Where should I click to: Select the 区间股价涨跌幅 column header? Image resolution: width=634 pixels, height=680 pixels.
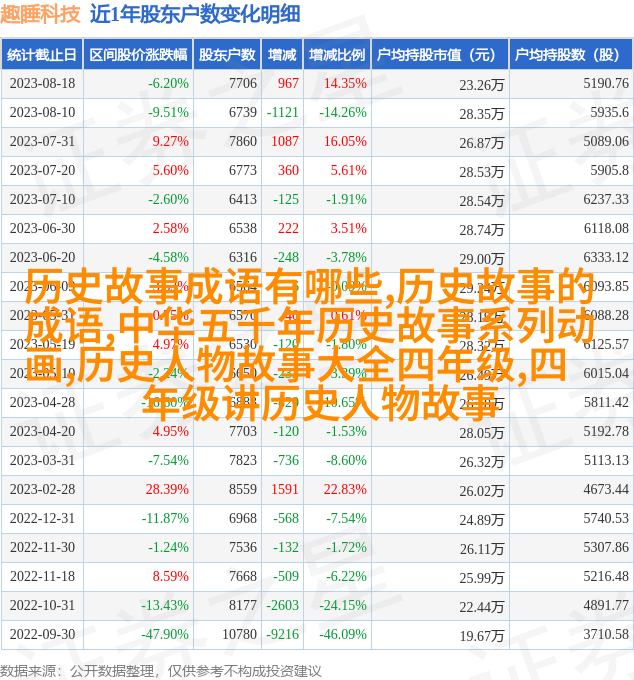coord(138,55)
